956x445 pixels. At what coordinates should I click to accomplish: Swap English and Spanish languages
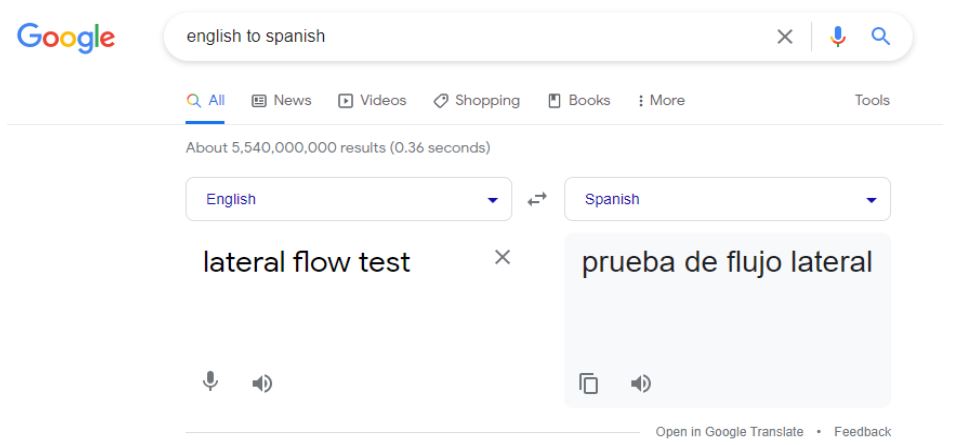pyautogui.click(x=537, y=199)
